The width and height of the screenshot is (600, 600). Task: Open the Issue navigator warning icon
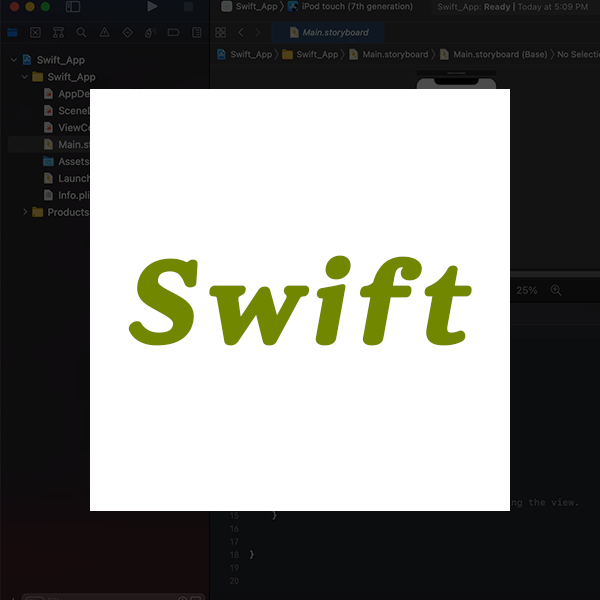pyautogui.click(x=104, y=33)
